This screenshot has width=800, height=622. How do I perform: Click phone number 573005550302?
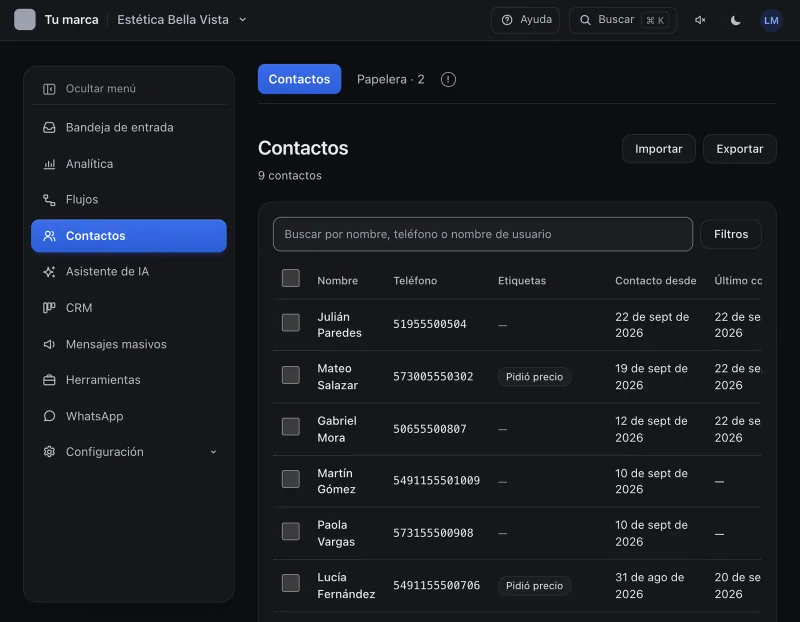pos(433,377)
